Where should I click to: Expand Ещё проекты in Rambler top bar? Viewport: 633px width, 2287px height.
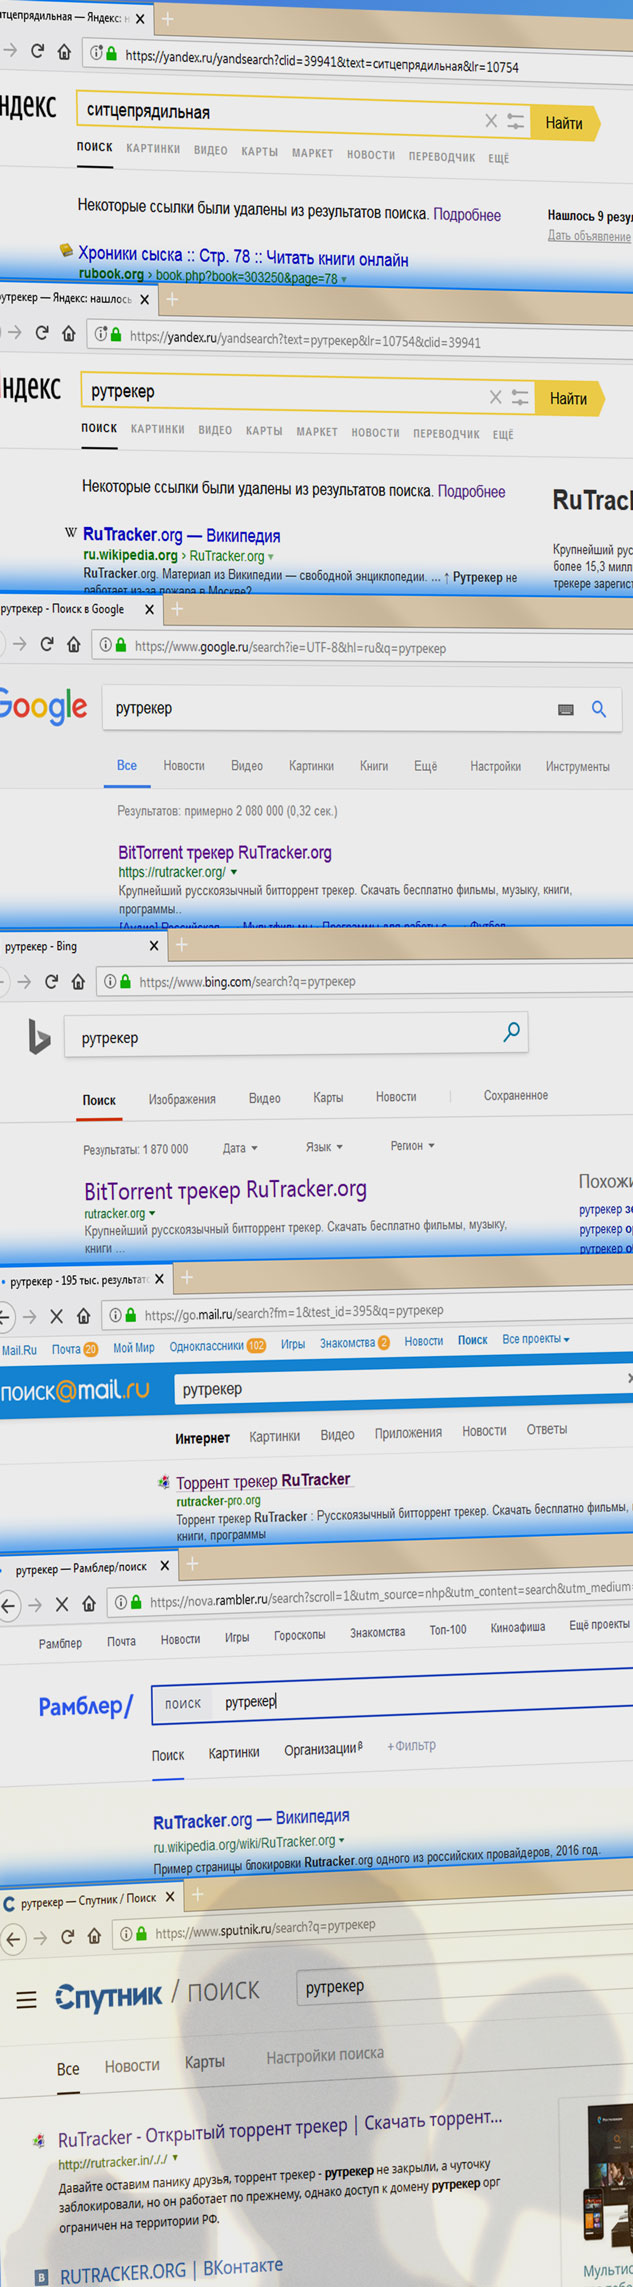point(599,1625)
